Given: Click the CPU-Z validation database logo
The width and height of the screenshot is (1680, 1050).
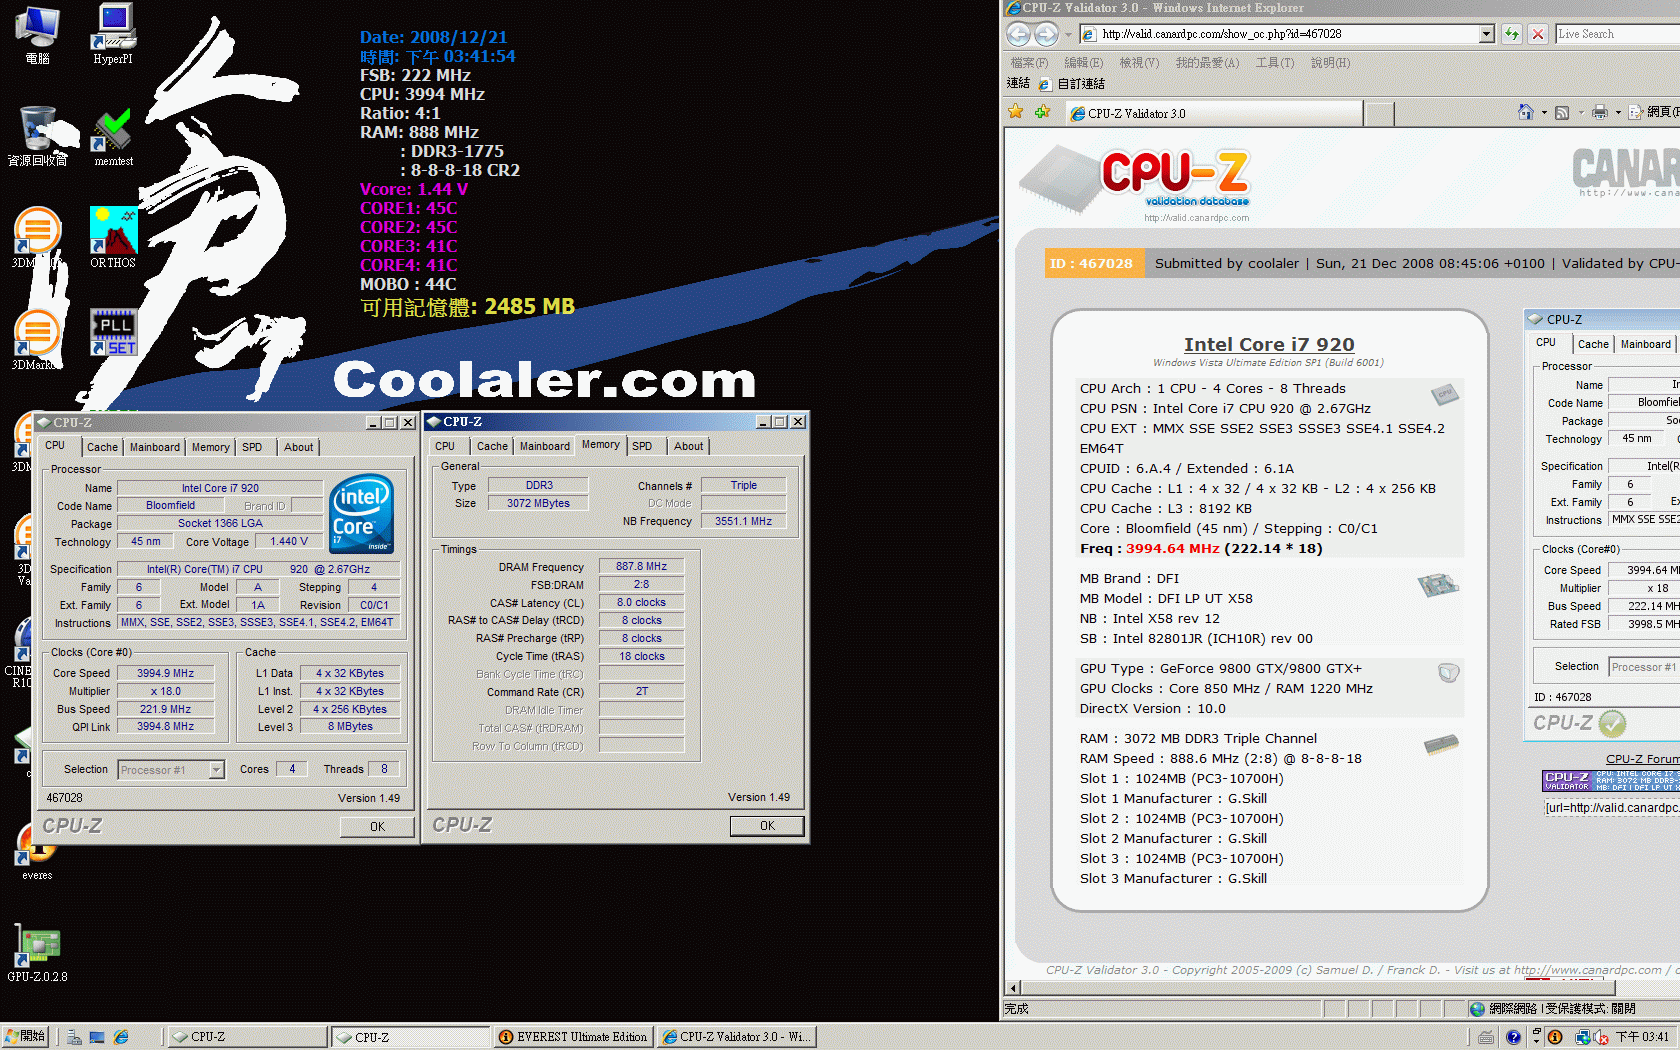Looking at the screenshot, I should click(x=1137, y=182).
